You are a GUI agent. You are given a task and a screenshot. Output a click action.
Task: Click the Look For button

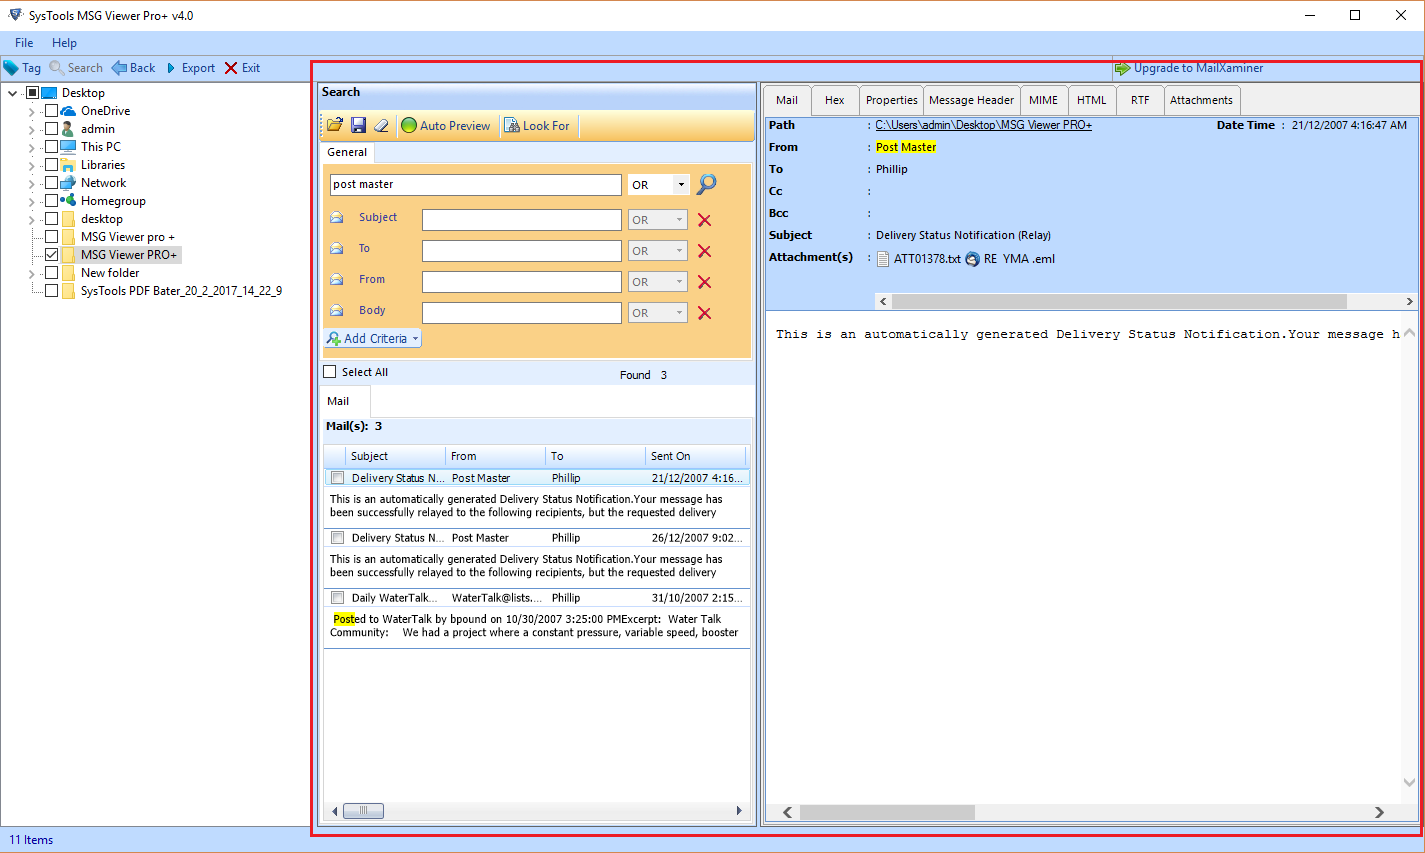(537, 126)
